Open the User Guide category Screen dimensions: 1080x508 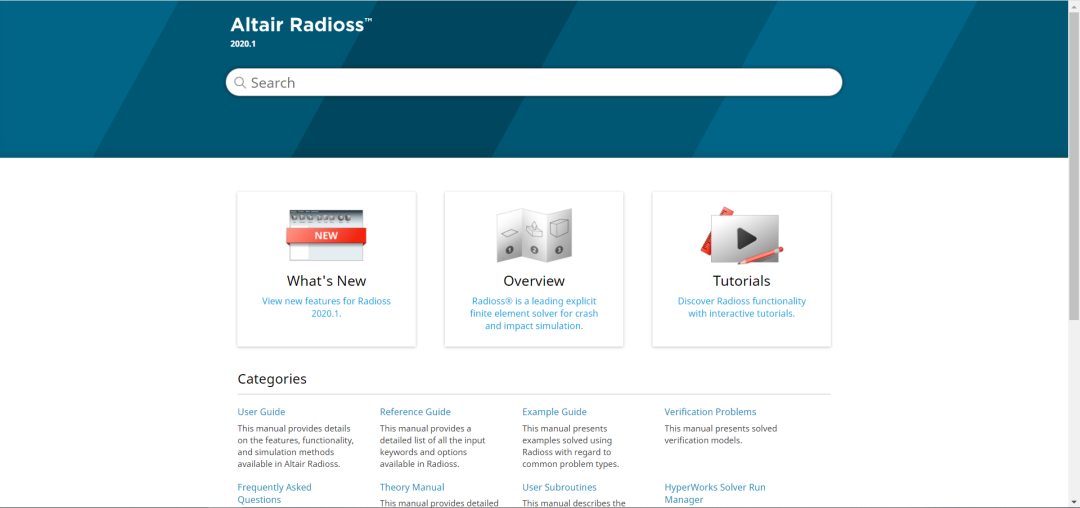tap(261, 412)
